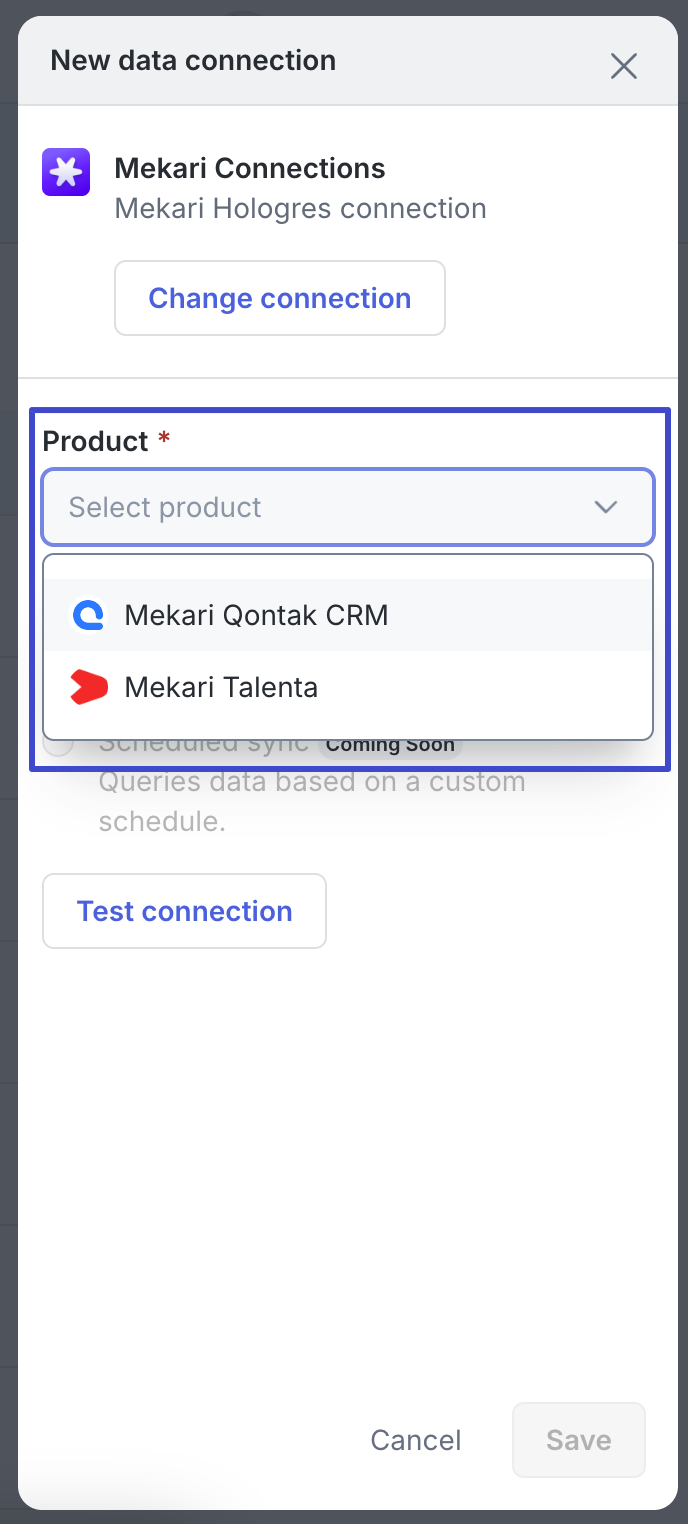Viewport: 688px width, 1524px height.
Task: Click the New data connection dialog title
Action: click(x=193, y=60)
